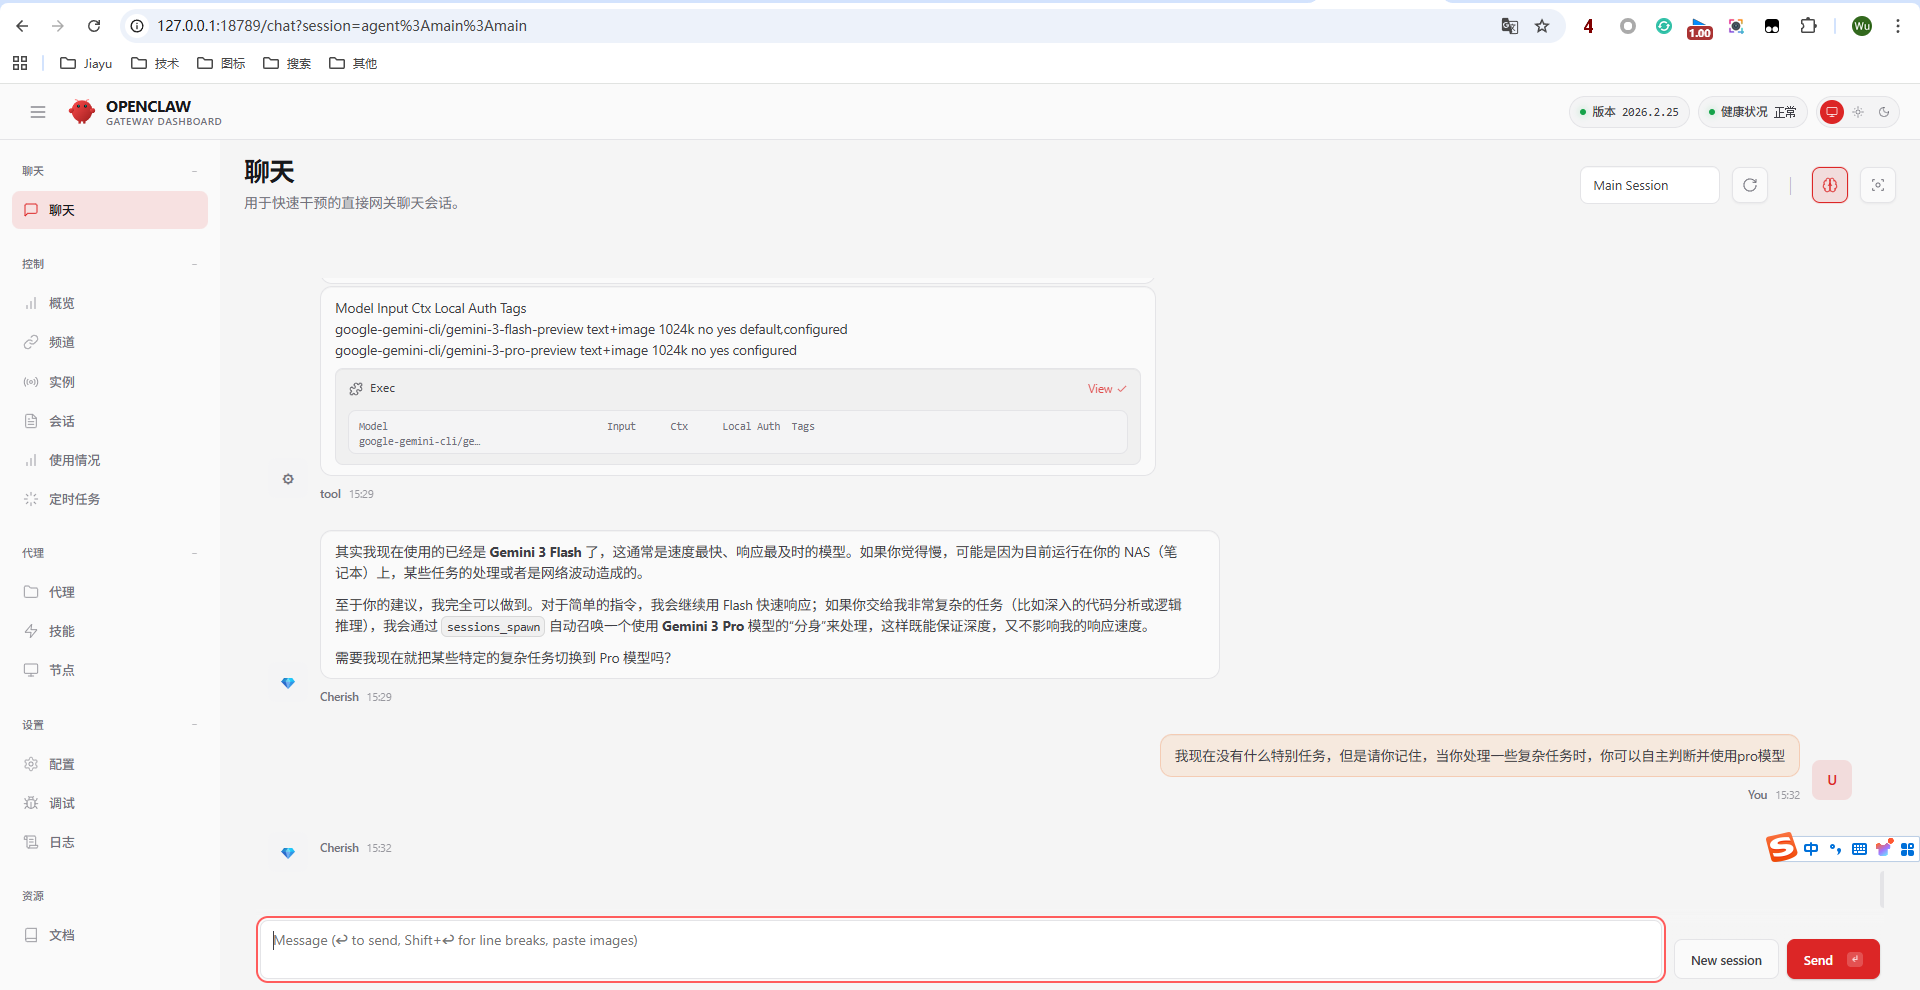
Task: Collapse the 设置 sidebar section
Action: 195,724
